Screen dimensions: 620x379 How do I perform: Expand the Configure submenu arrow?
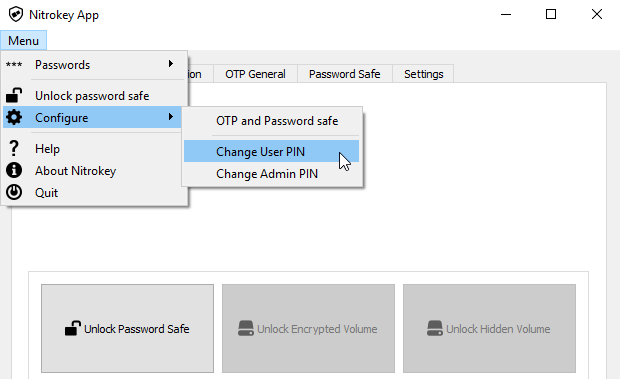pos(171,117)
